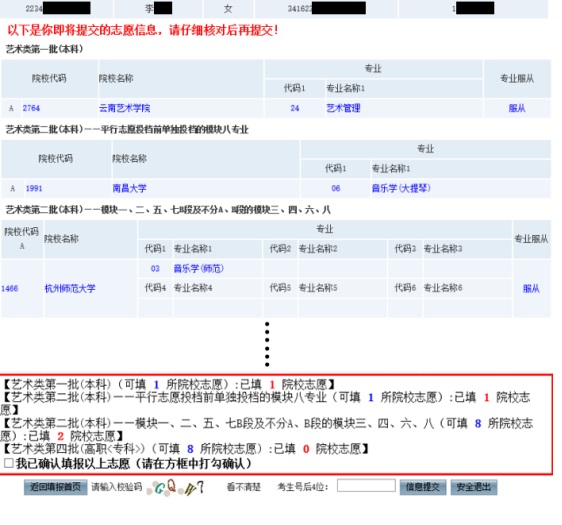Click school code 1991
Image resolution: width=562 pixels, height=525 pixels.
pyautogui.click(x=34, y=188)
